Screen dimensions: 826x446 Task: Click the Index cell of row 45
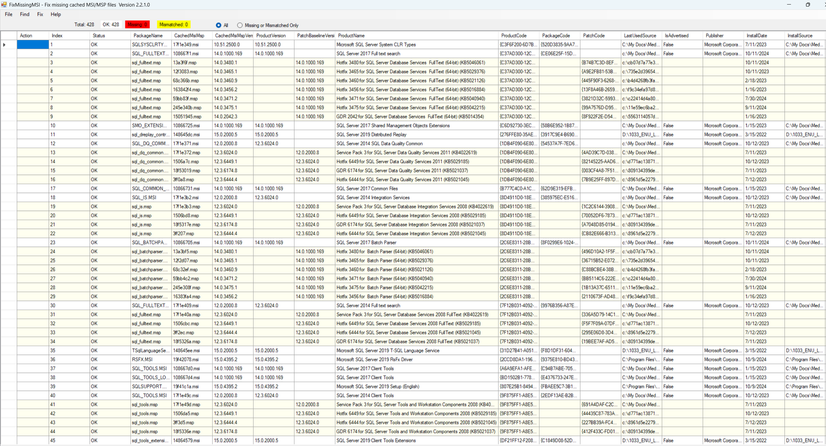pyautogui.click(x=69, y=440)
